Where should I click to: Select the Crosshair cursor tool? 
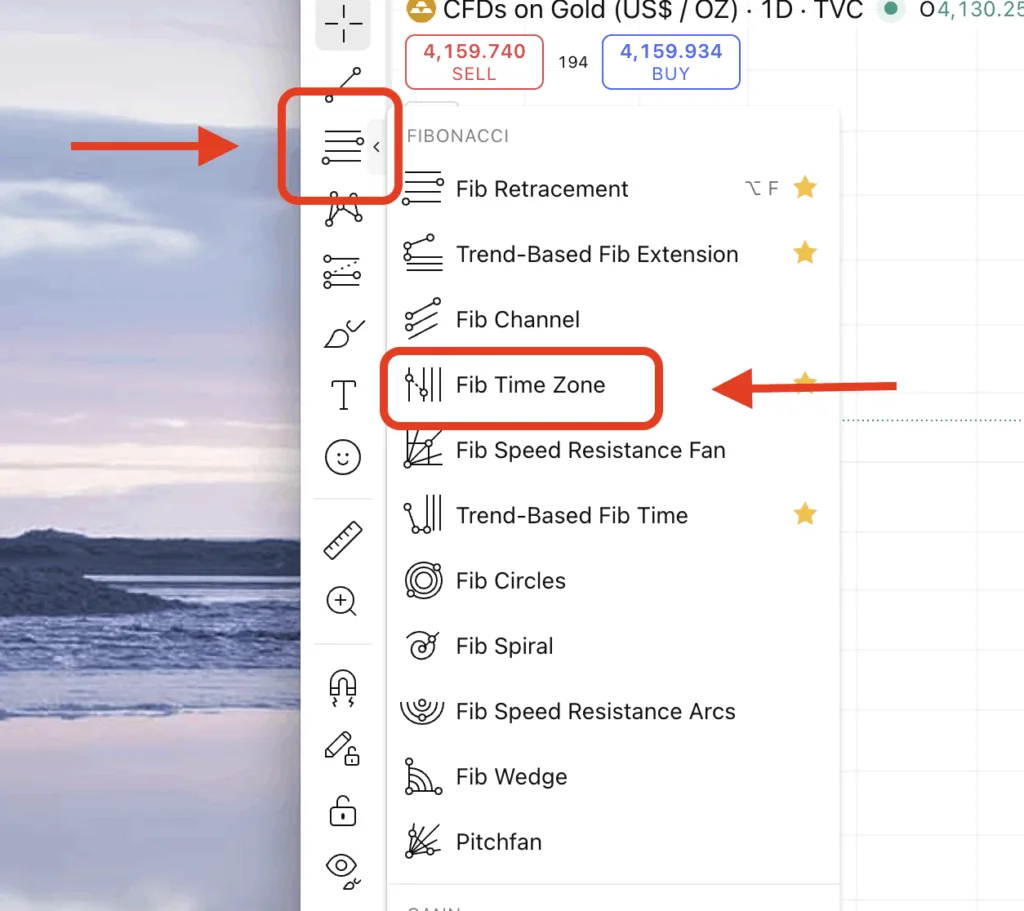pyautogui.click(x=343, y=25)
